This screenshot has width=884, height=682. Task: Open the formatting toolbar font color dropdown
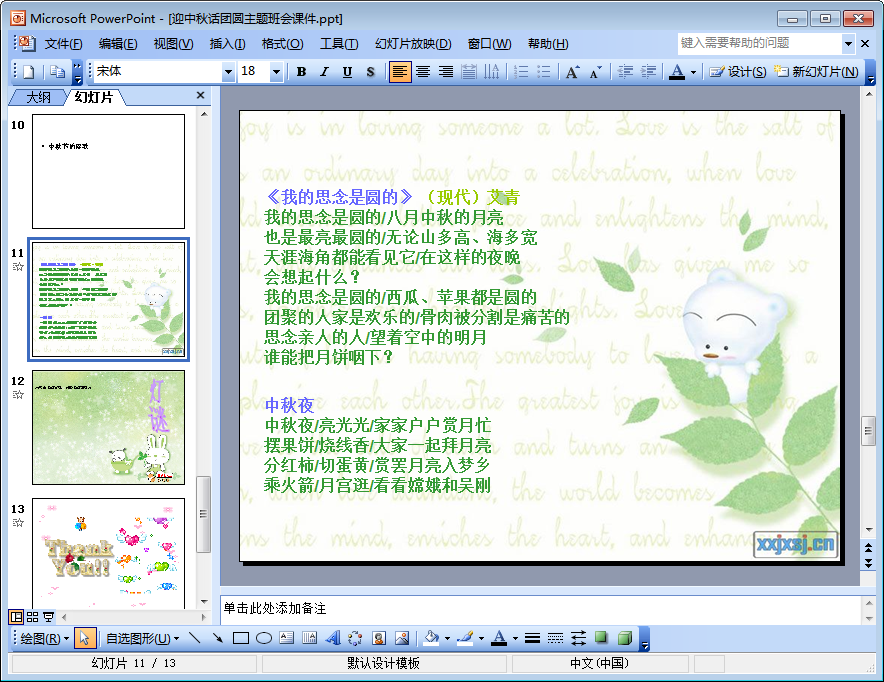coord(693,72)
